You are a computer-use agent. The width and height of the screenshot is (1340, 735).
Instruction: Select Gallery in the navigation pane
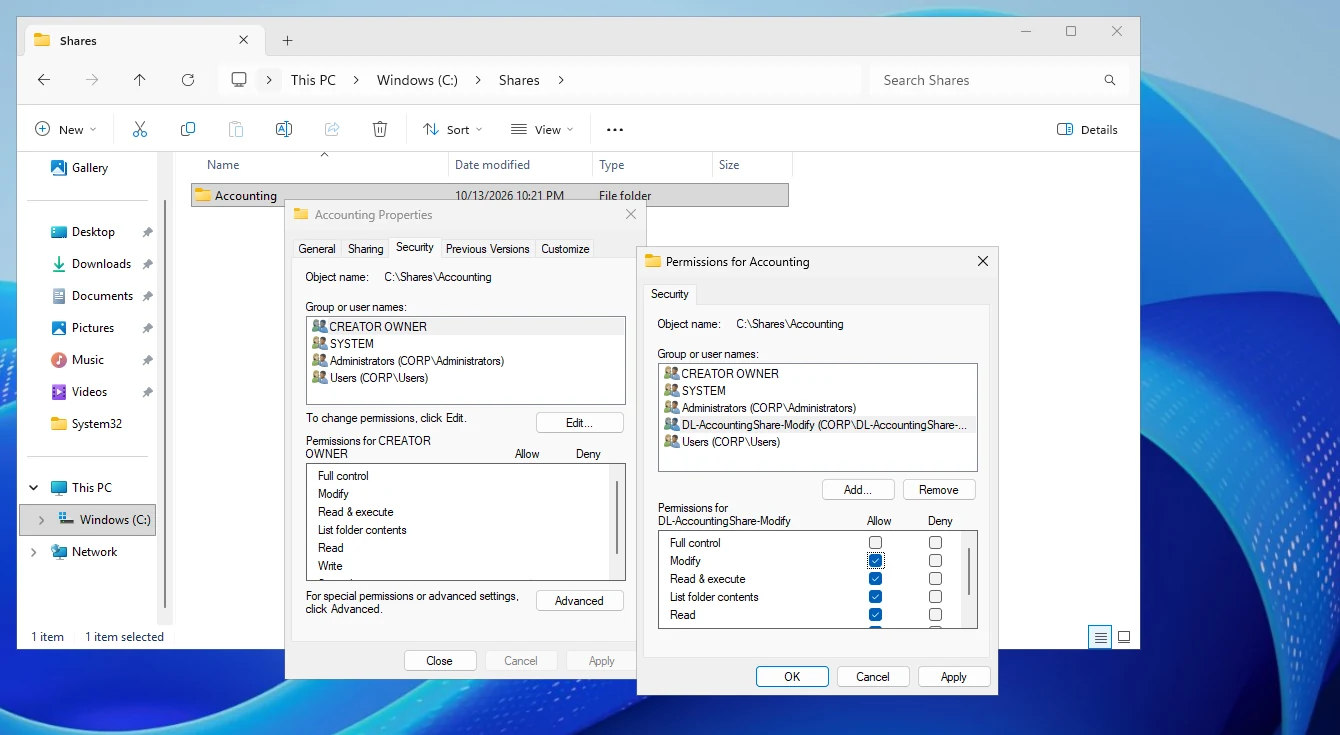point(89,168)
